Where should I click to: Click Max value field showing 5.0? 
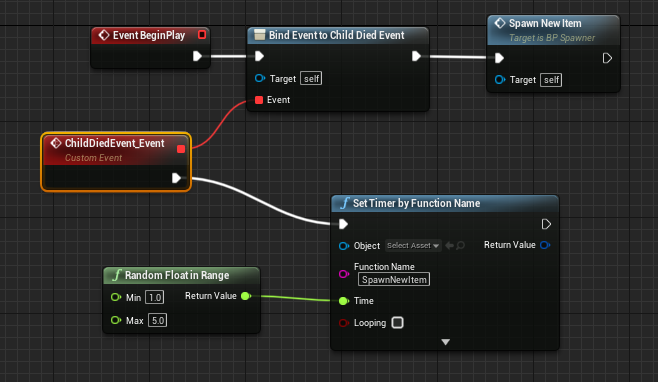(157, 320)
